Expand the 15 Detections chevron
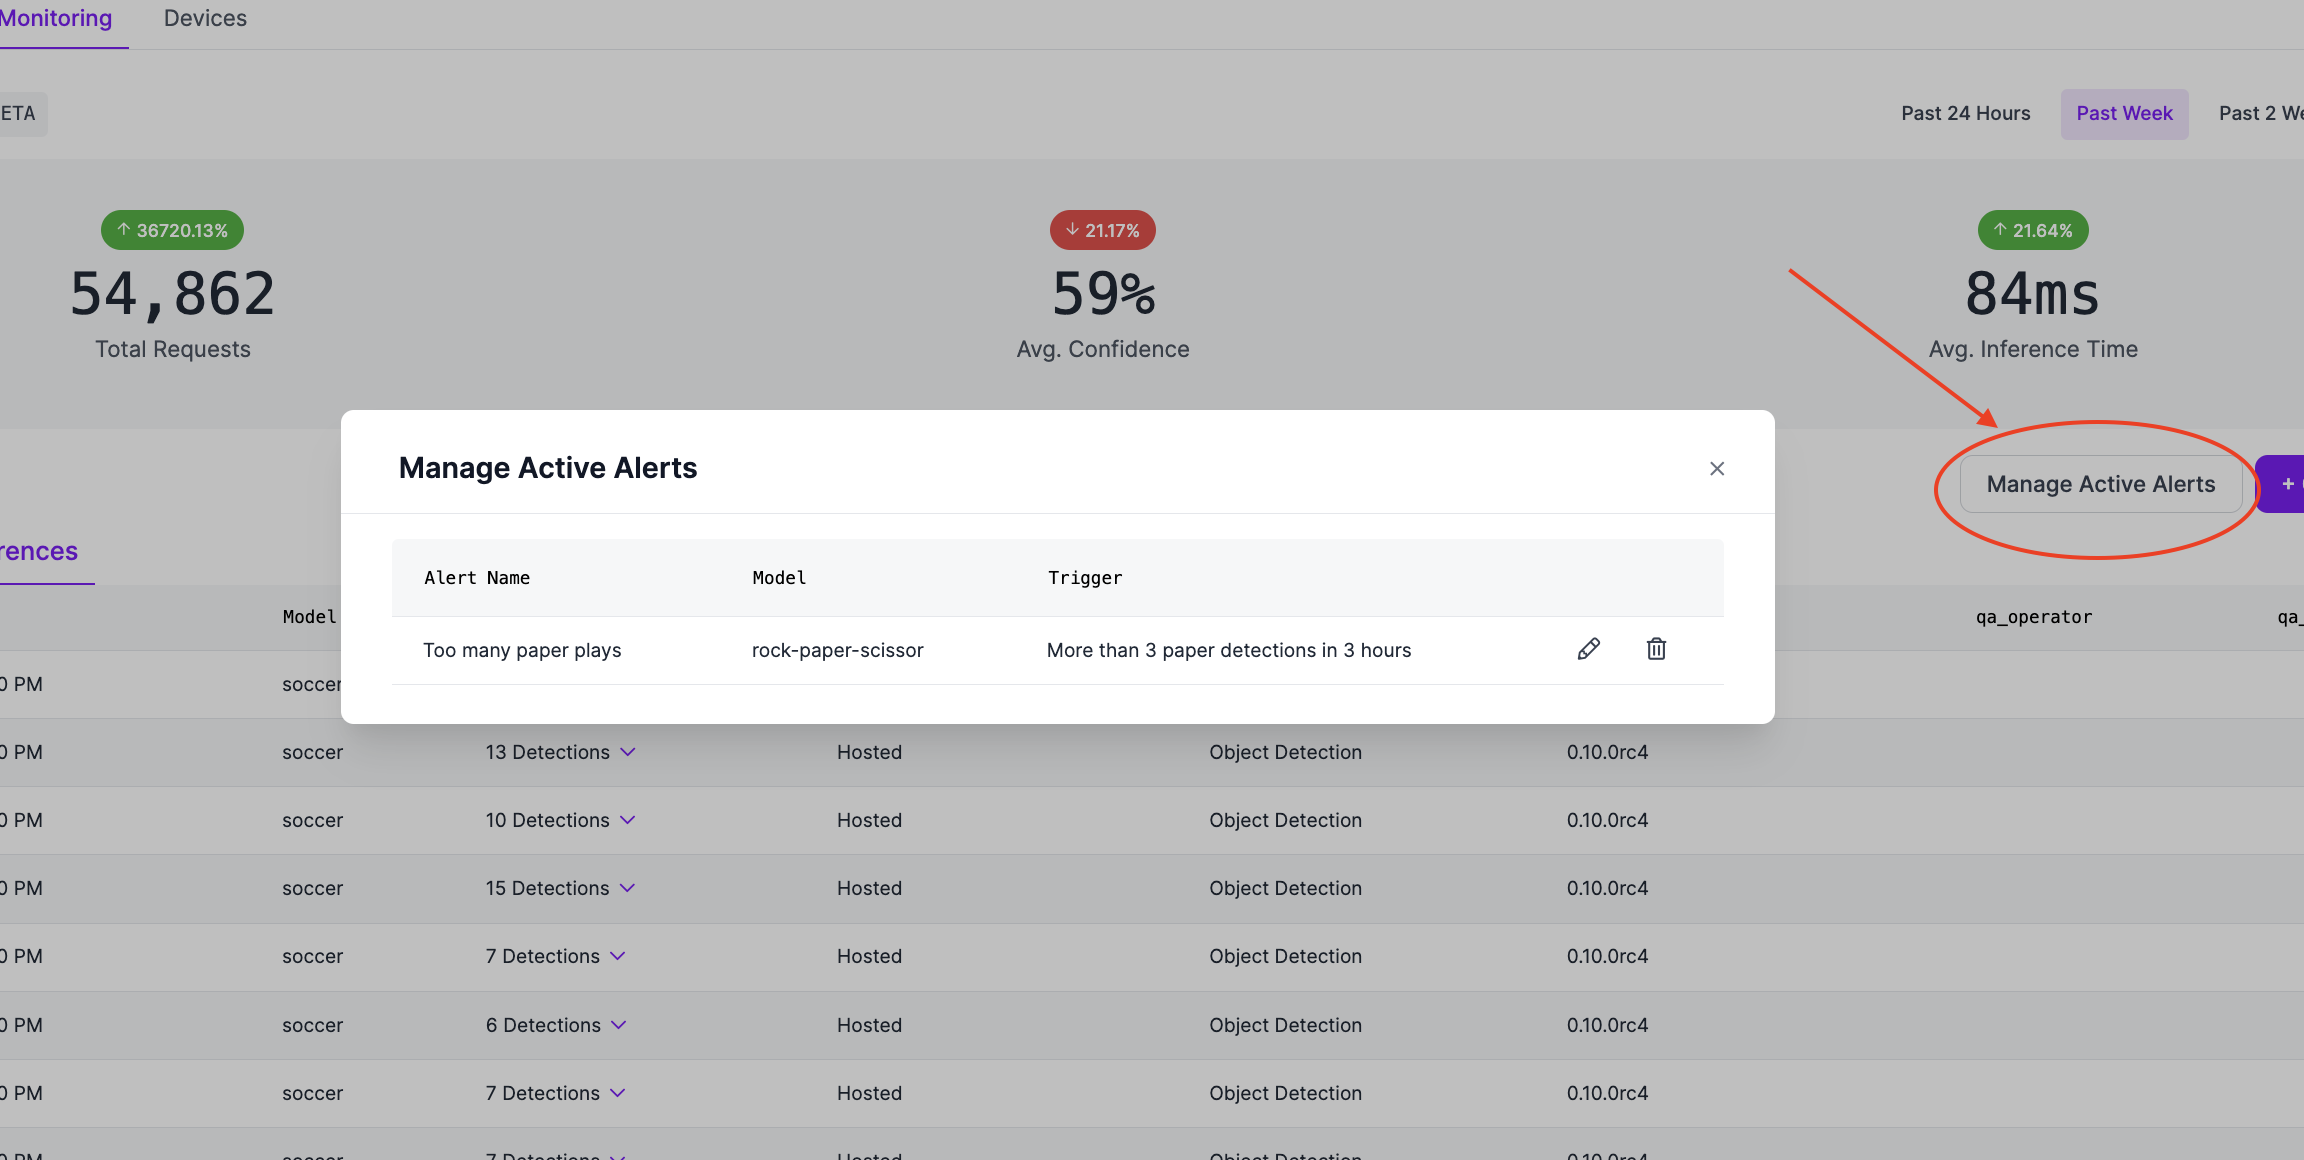The image size is (2304, 1160). coord(628,888)
